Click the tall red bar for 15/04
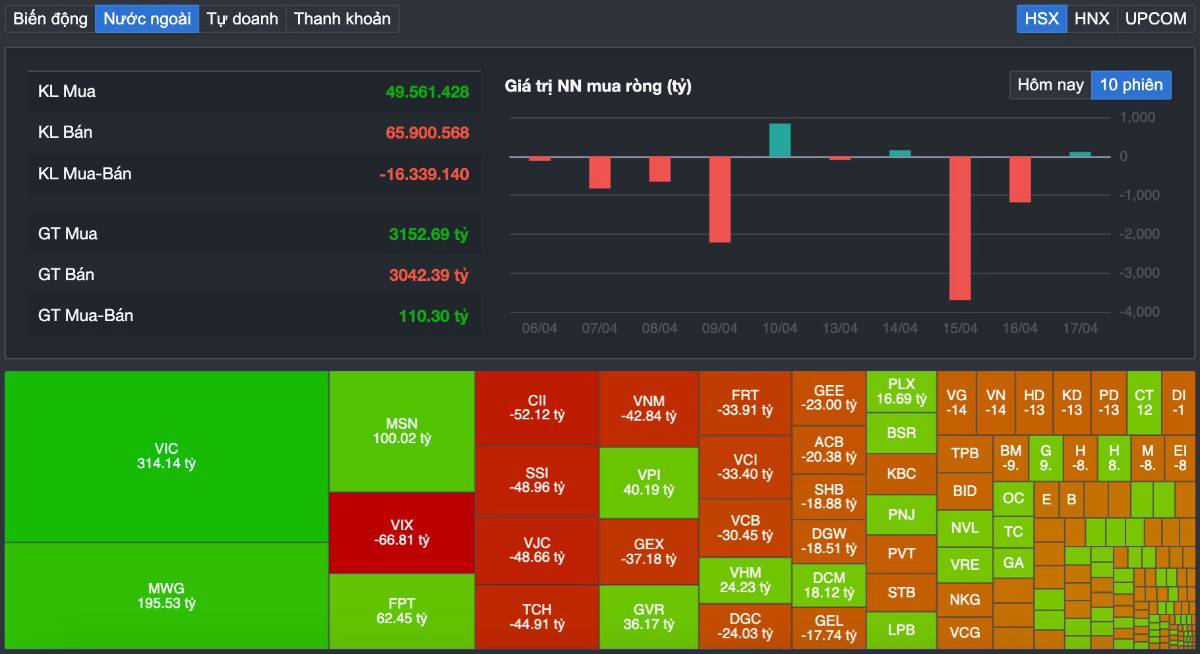Screen dimensions: 1200x654 [x=962, y=228]
